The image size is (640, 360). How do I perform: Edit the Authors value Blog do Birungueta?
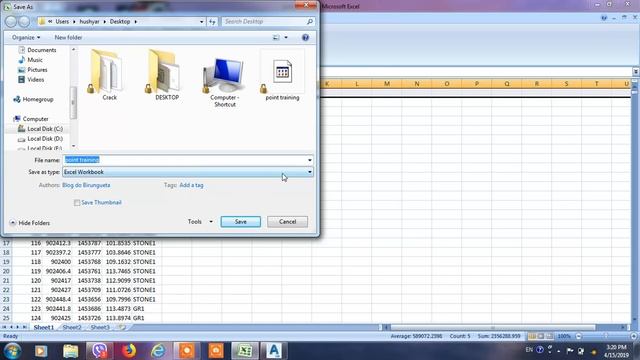[86, 185]
